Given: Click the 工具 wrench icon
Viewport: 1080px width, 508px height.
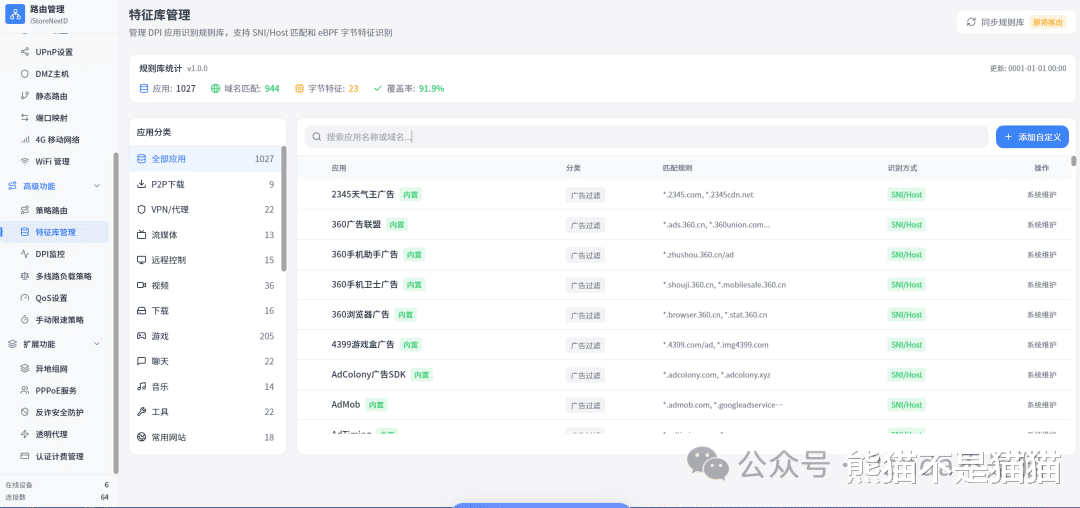Looking at the screenshot, I should point(141,412).
